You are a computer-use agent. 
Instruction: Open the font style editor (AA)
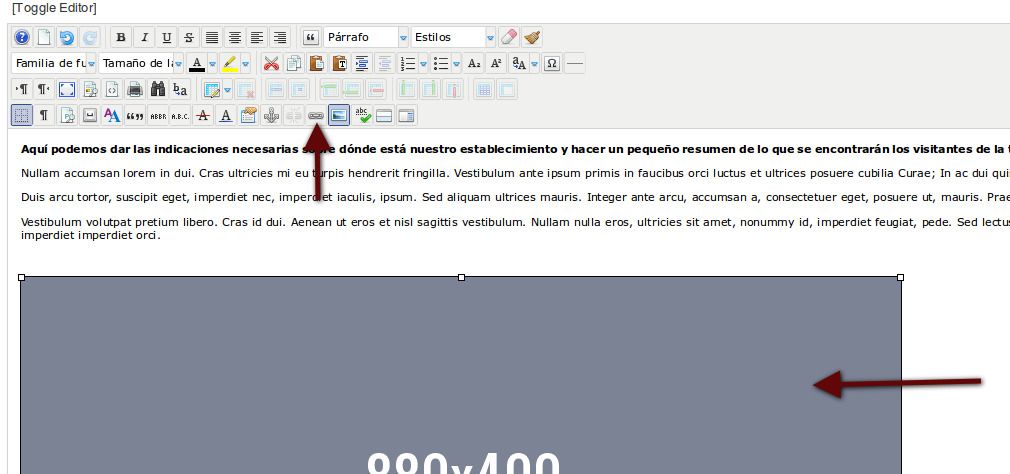click(112, 115)
